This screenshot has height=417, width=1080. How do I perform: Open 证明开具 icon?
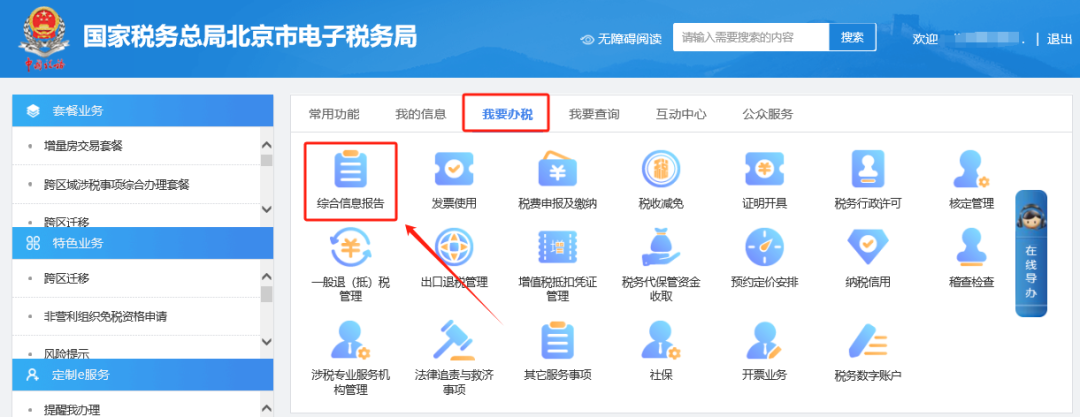(765, 170)
